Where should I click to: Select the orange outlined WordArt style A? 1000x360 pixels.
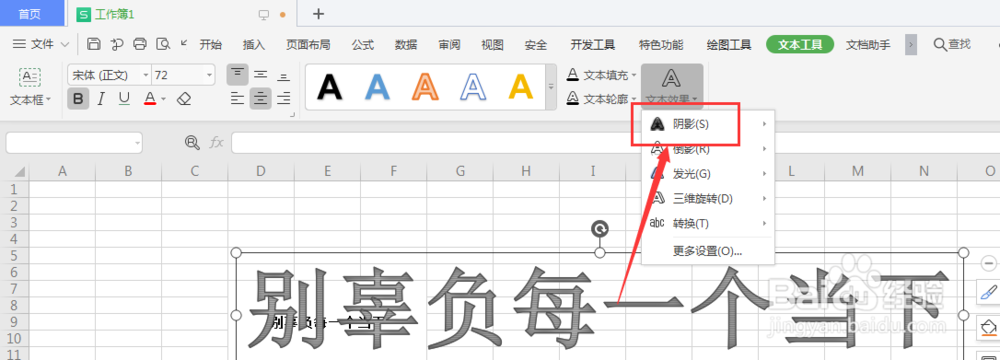click(425, 87)
